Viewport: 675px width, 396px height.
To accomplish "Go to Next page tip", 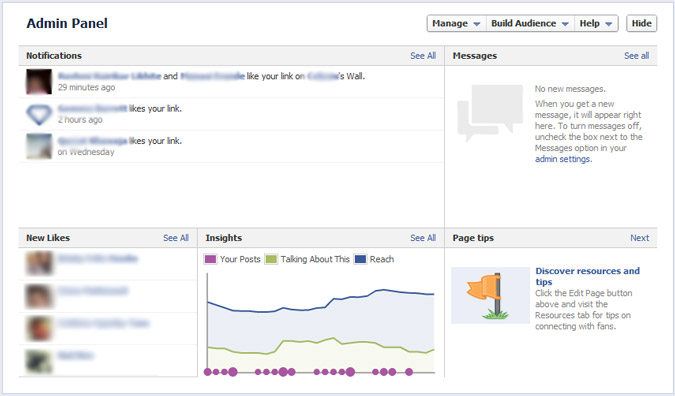I will coord(639,238).
